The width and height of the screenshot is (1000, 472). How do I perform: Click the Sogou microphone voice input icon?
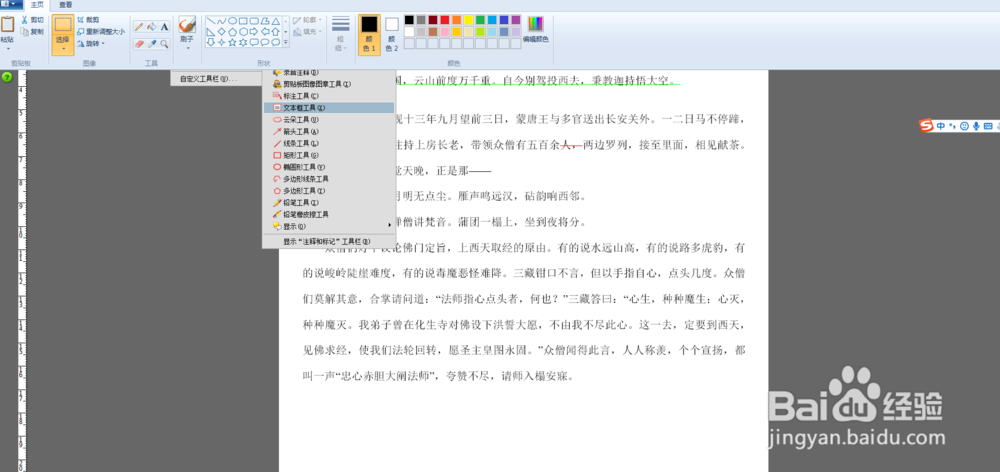[976, 126]
